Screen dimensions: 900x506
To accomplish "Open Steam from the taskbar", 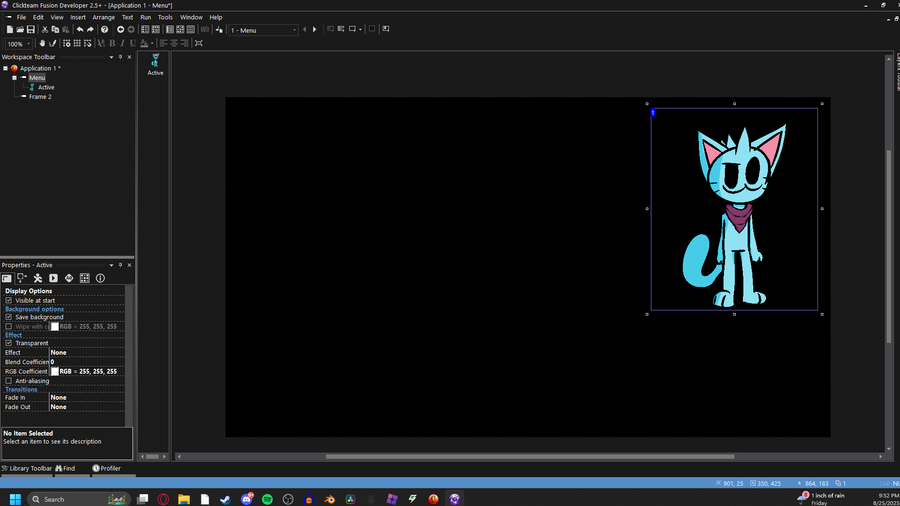I will pyautogui.click(x=226, y=499).
